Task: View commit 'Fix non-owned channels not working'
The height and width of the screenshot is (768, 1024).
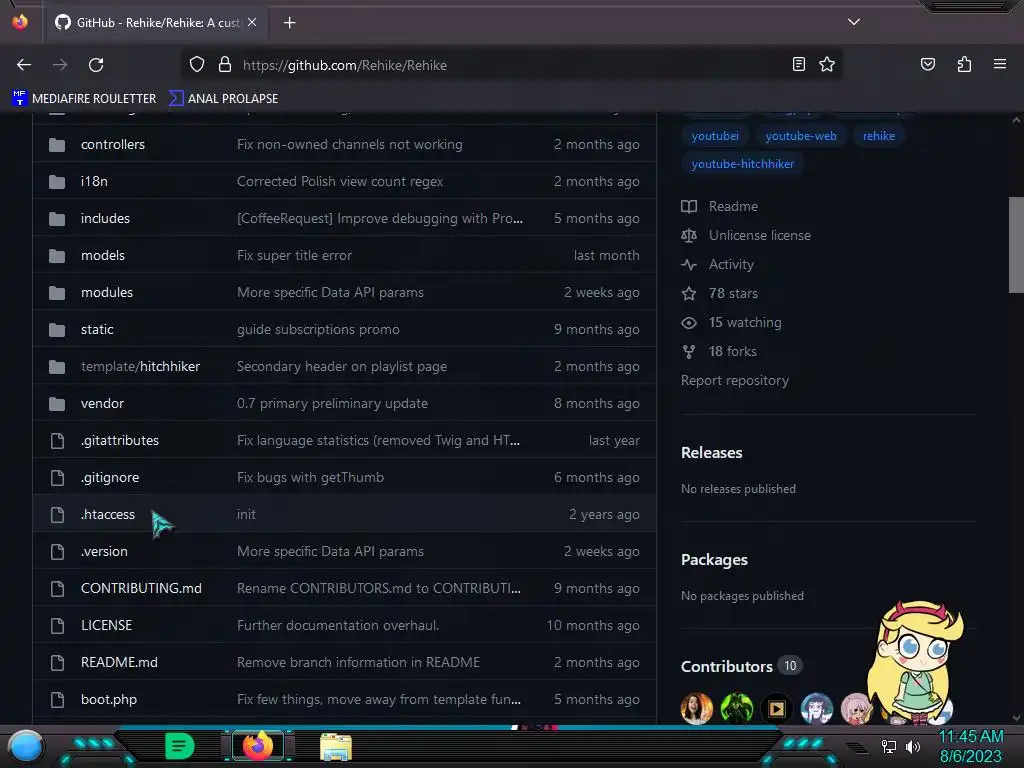Action: [x=349, y=144]
